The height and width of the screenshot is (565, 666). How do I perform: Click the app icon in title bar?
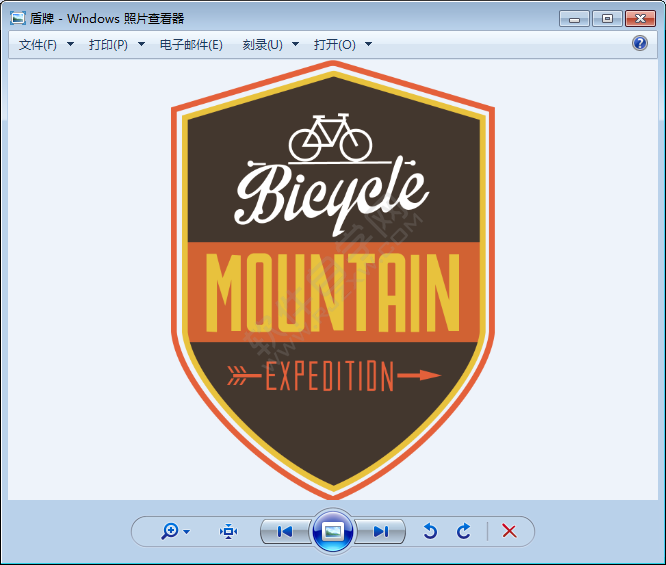pos(17,18)
